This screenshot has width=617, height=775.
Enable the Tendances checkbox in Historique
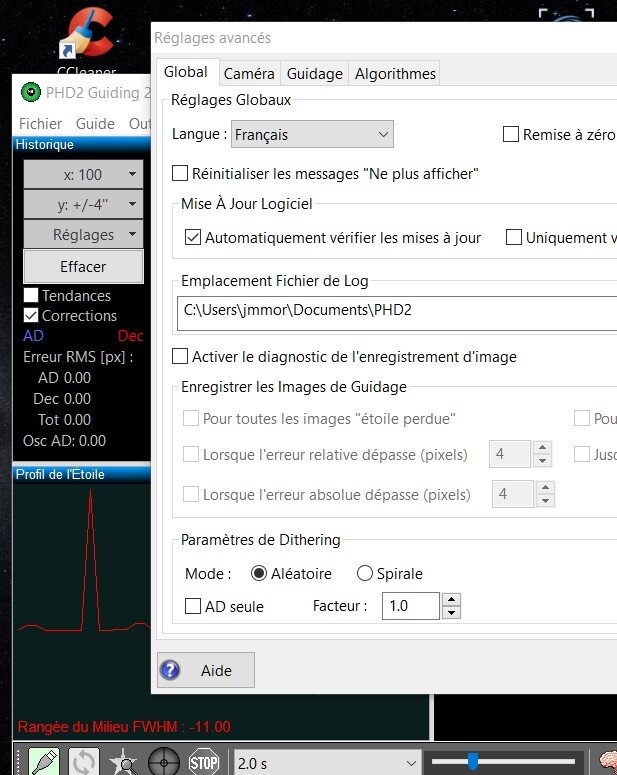click(x=31, y=295)
